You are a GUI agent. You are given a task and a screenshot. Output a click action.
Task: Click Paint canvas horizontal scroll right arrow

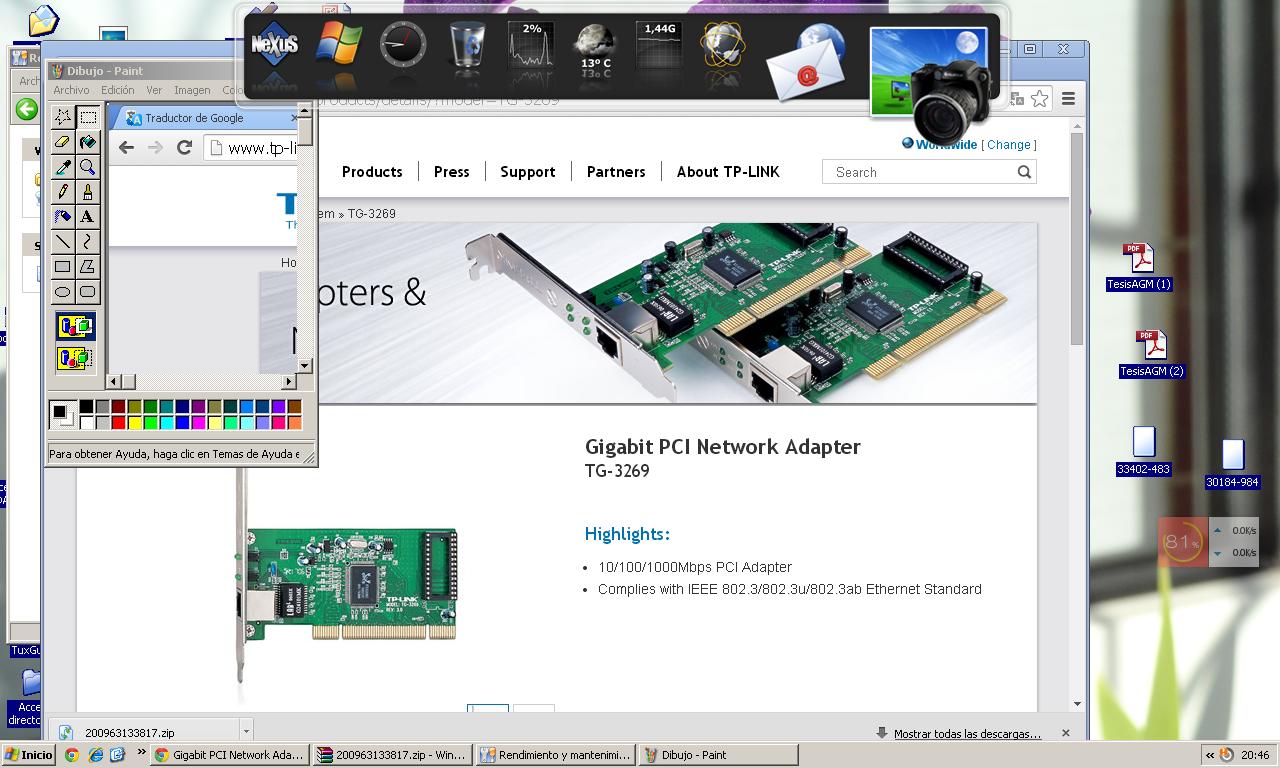click(289, 381)
